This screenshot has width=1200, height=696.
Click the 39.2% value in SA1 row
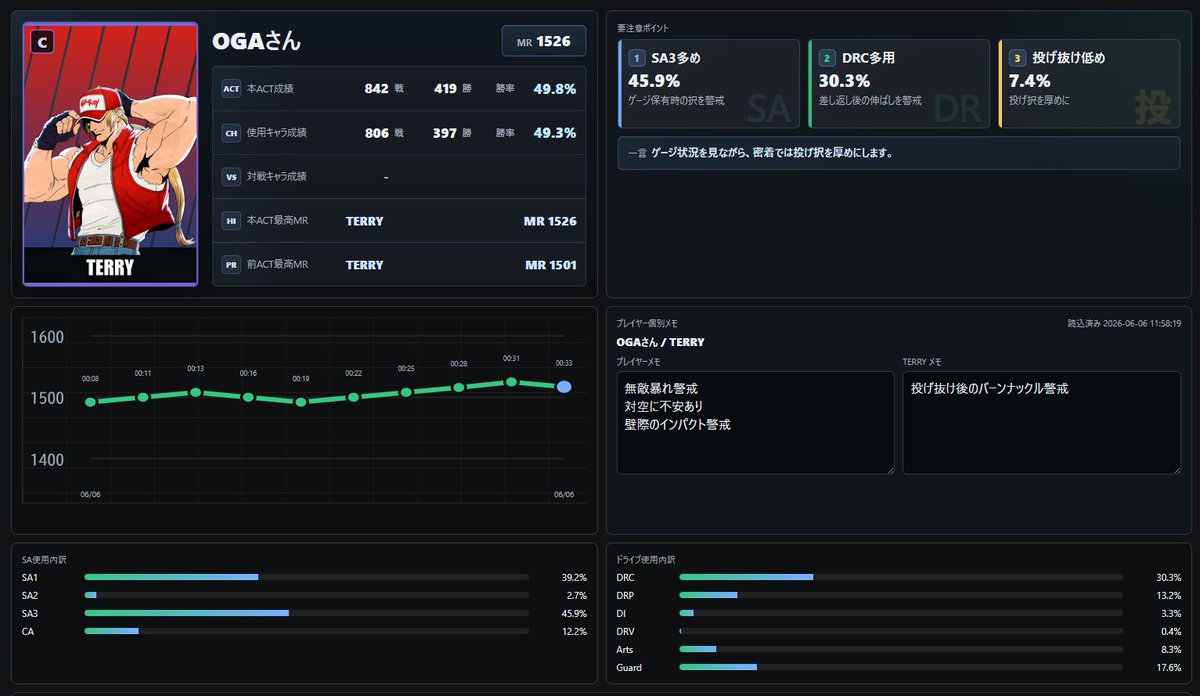(574, 577)
